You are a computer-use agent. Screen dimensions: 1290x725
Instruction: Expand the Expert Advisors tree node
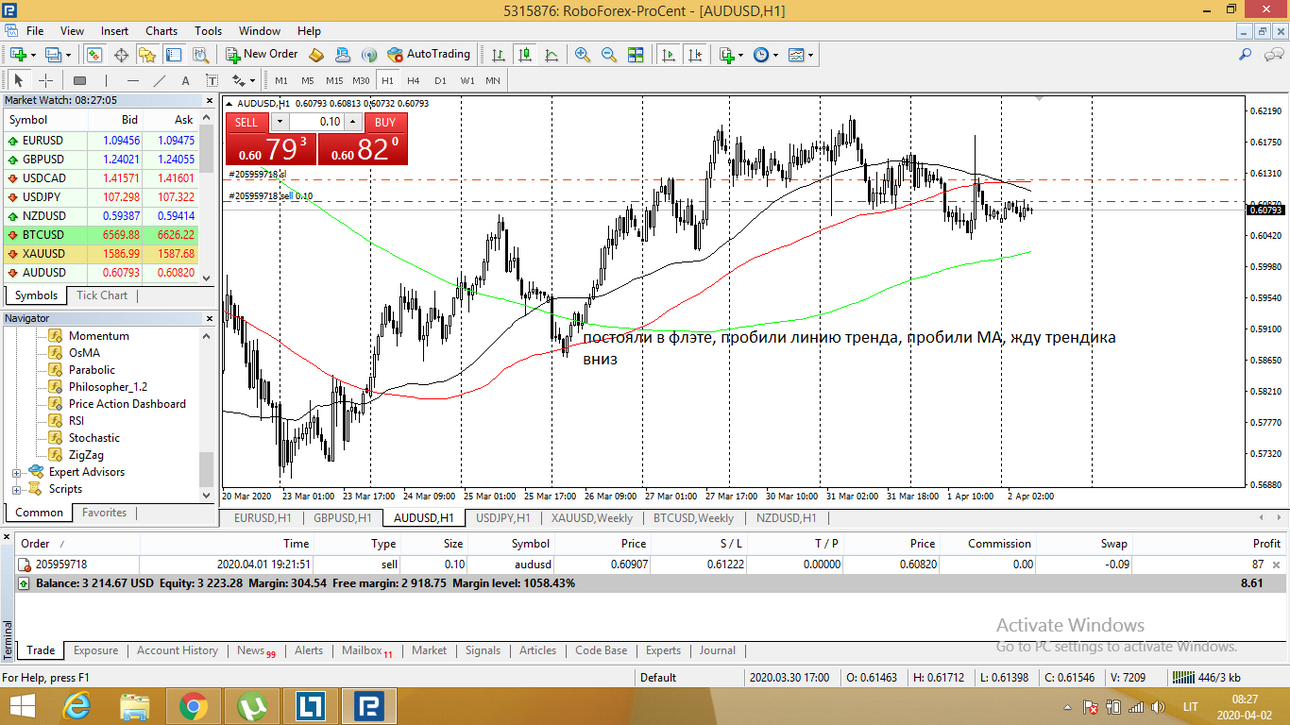point(17,472)
